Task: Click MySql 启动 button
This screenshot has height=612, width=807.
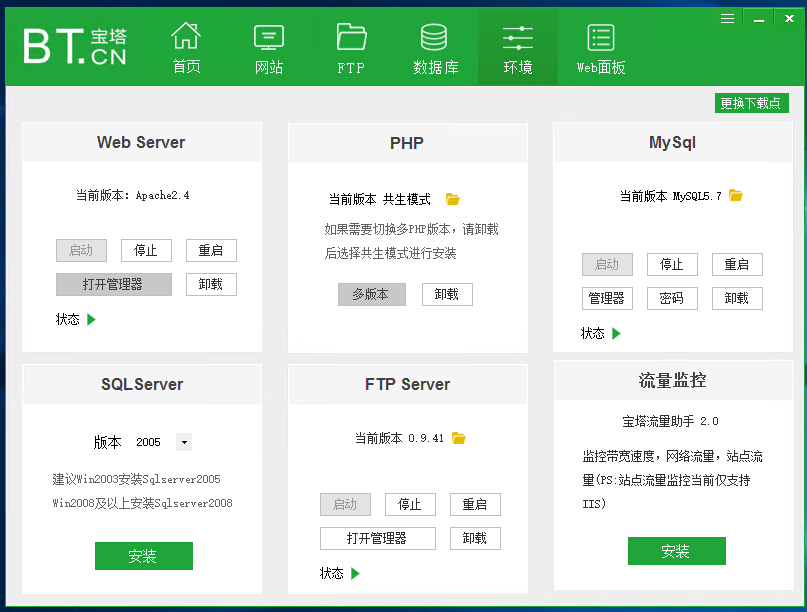Action: point(607,265)
